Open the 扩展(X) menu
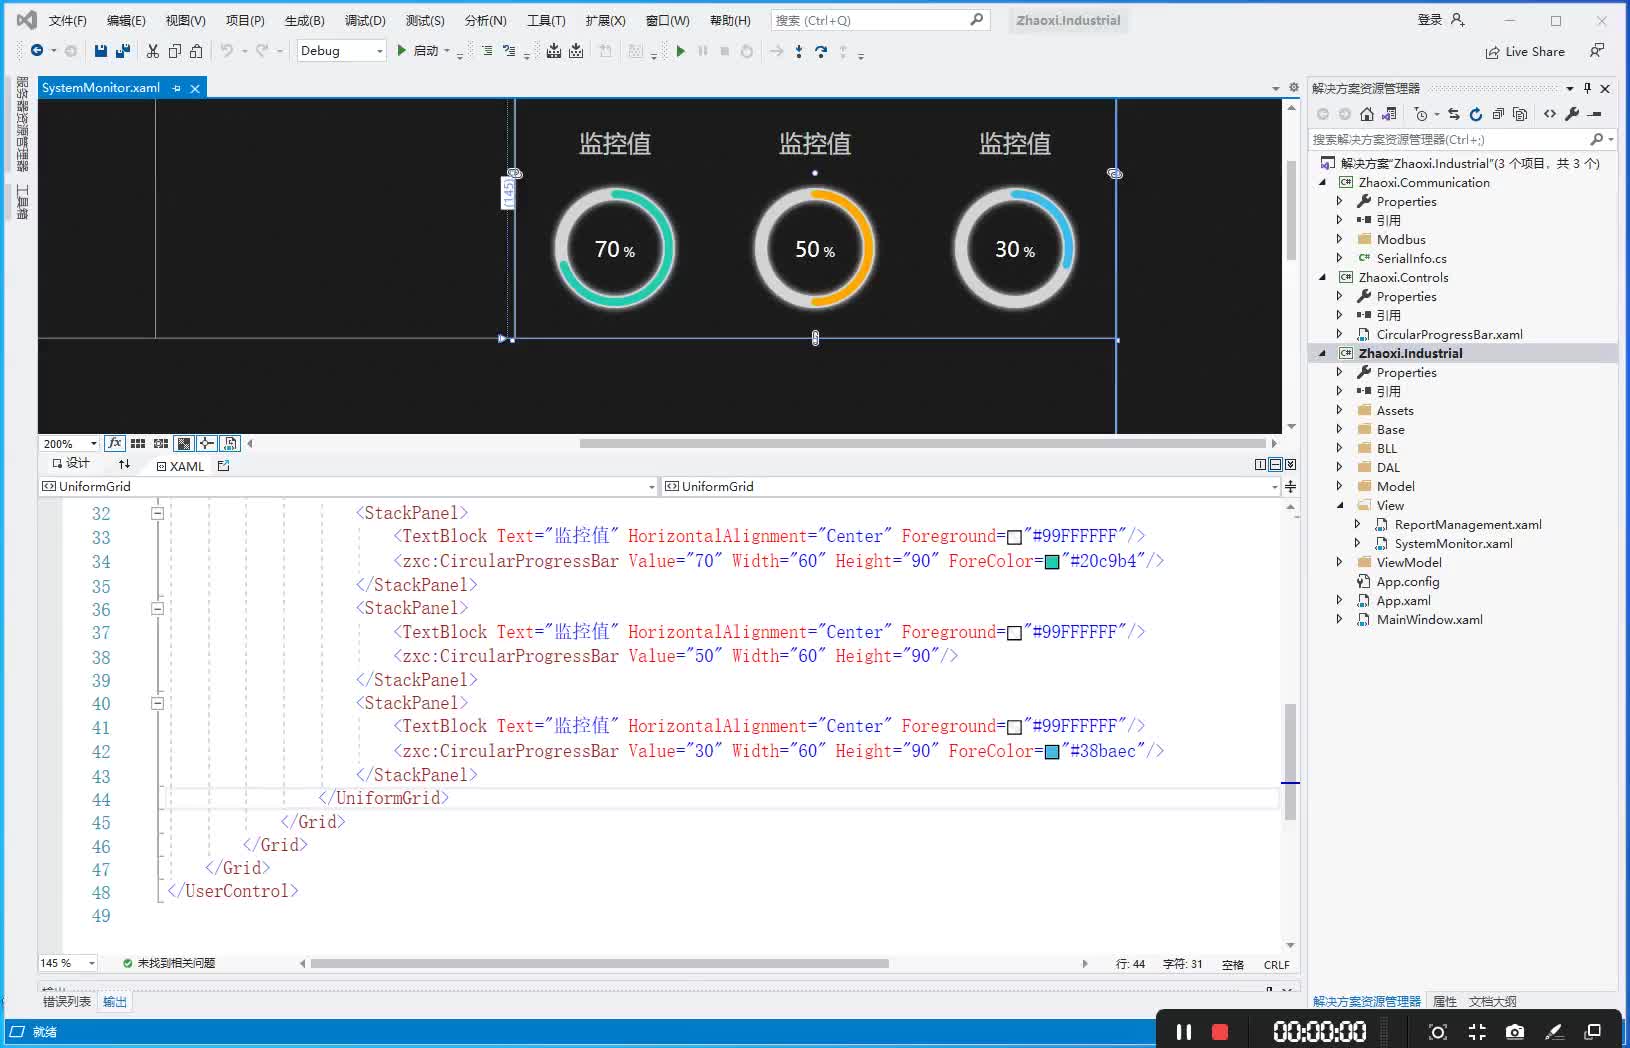Image resolution: width=1630 pixels, height=1048 pixels. coord(605,20)
